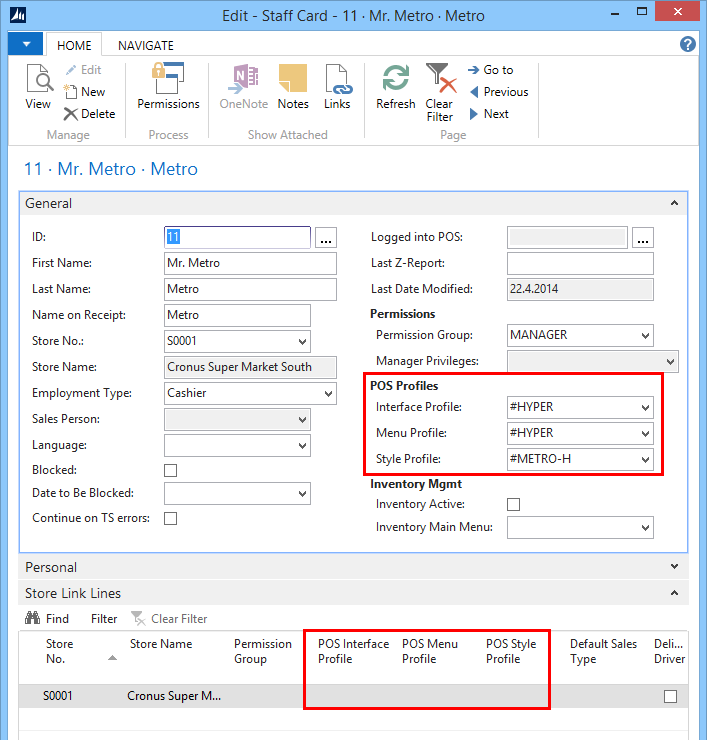Click the Find binoculars icon
This screenshot has width=707, height=740.
[x=33, y=619]
